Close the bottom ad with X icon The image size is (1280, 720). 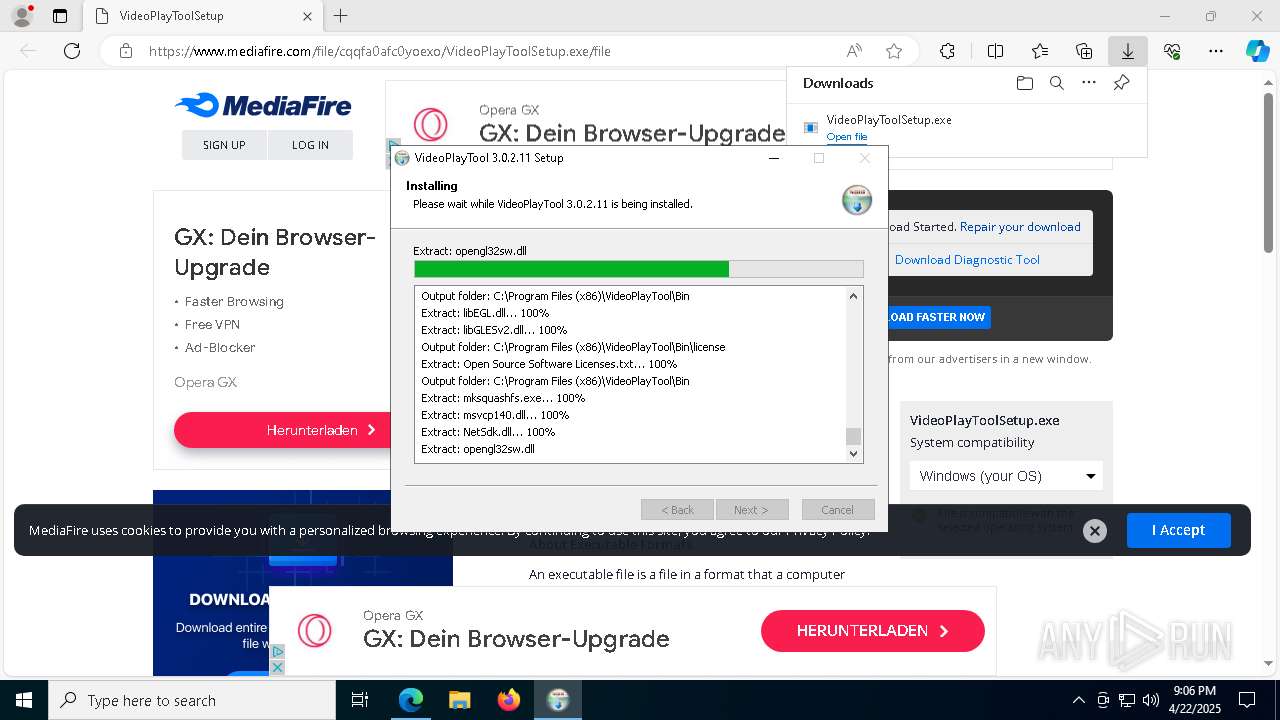coord(278,667)
